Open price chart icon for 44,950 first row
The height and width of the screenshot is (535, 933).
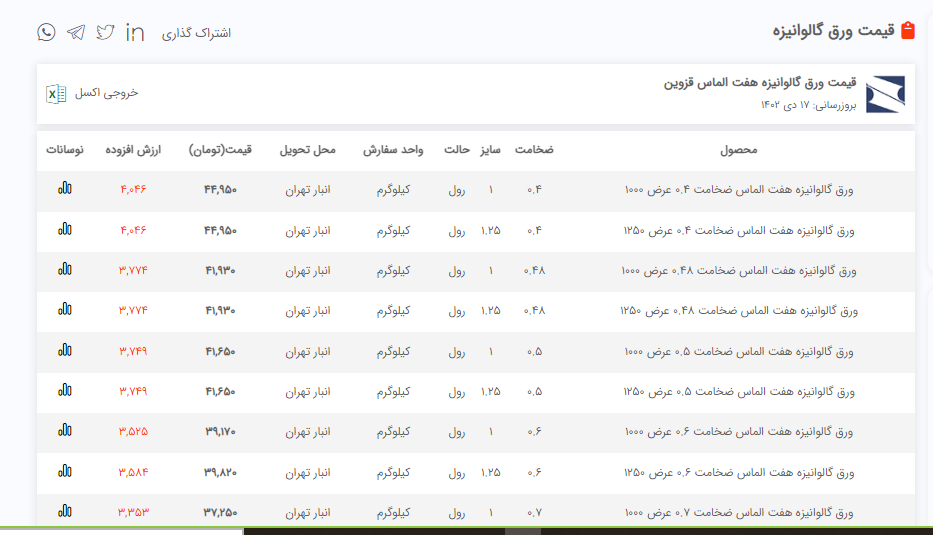click(65, 188)
